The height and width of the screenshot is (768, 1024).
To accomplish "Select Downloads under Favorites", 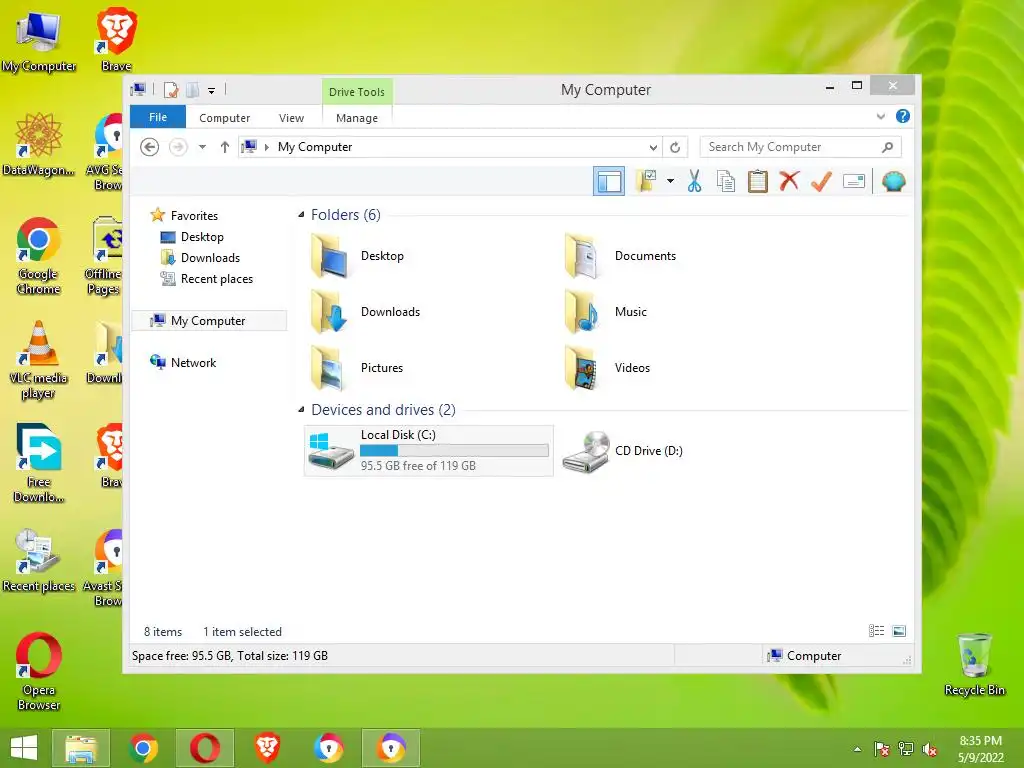I will 210,258.
